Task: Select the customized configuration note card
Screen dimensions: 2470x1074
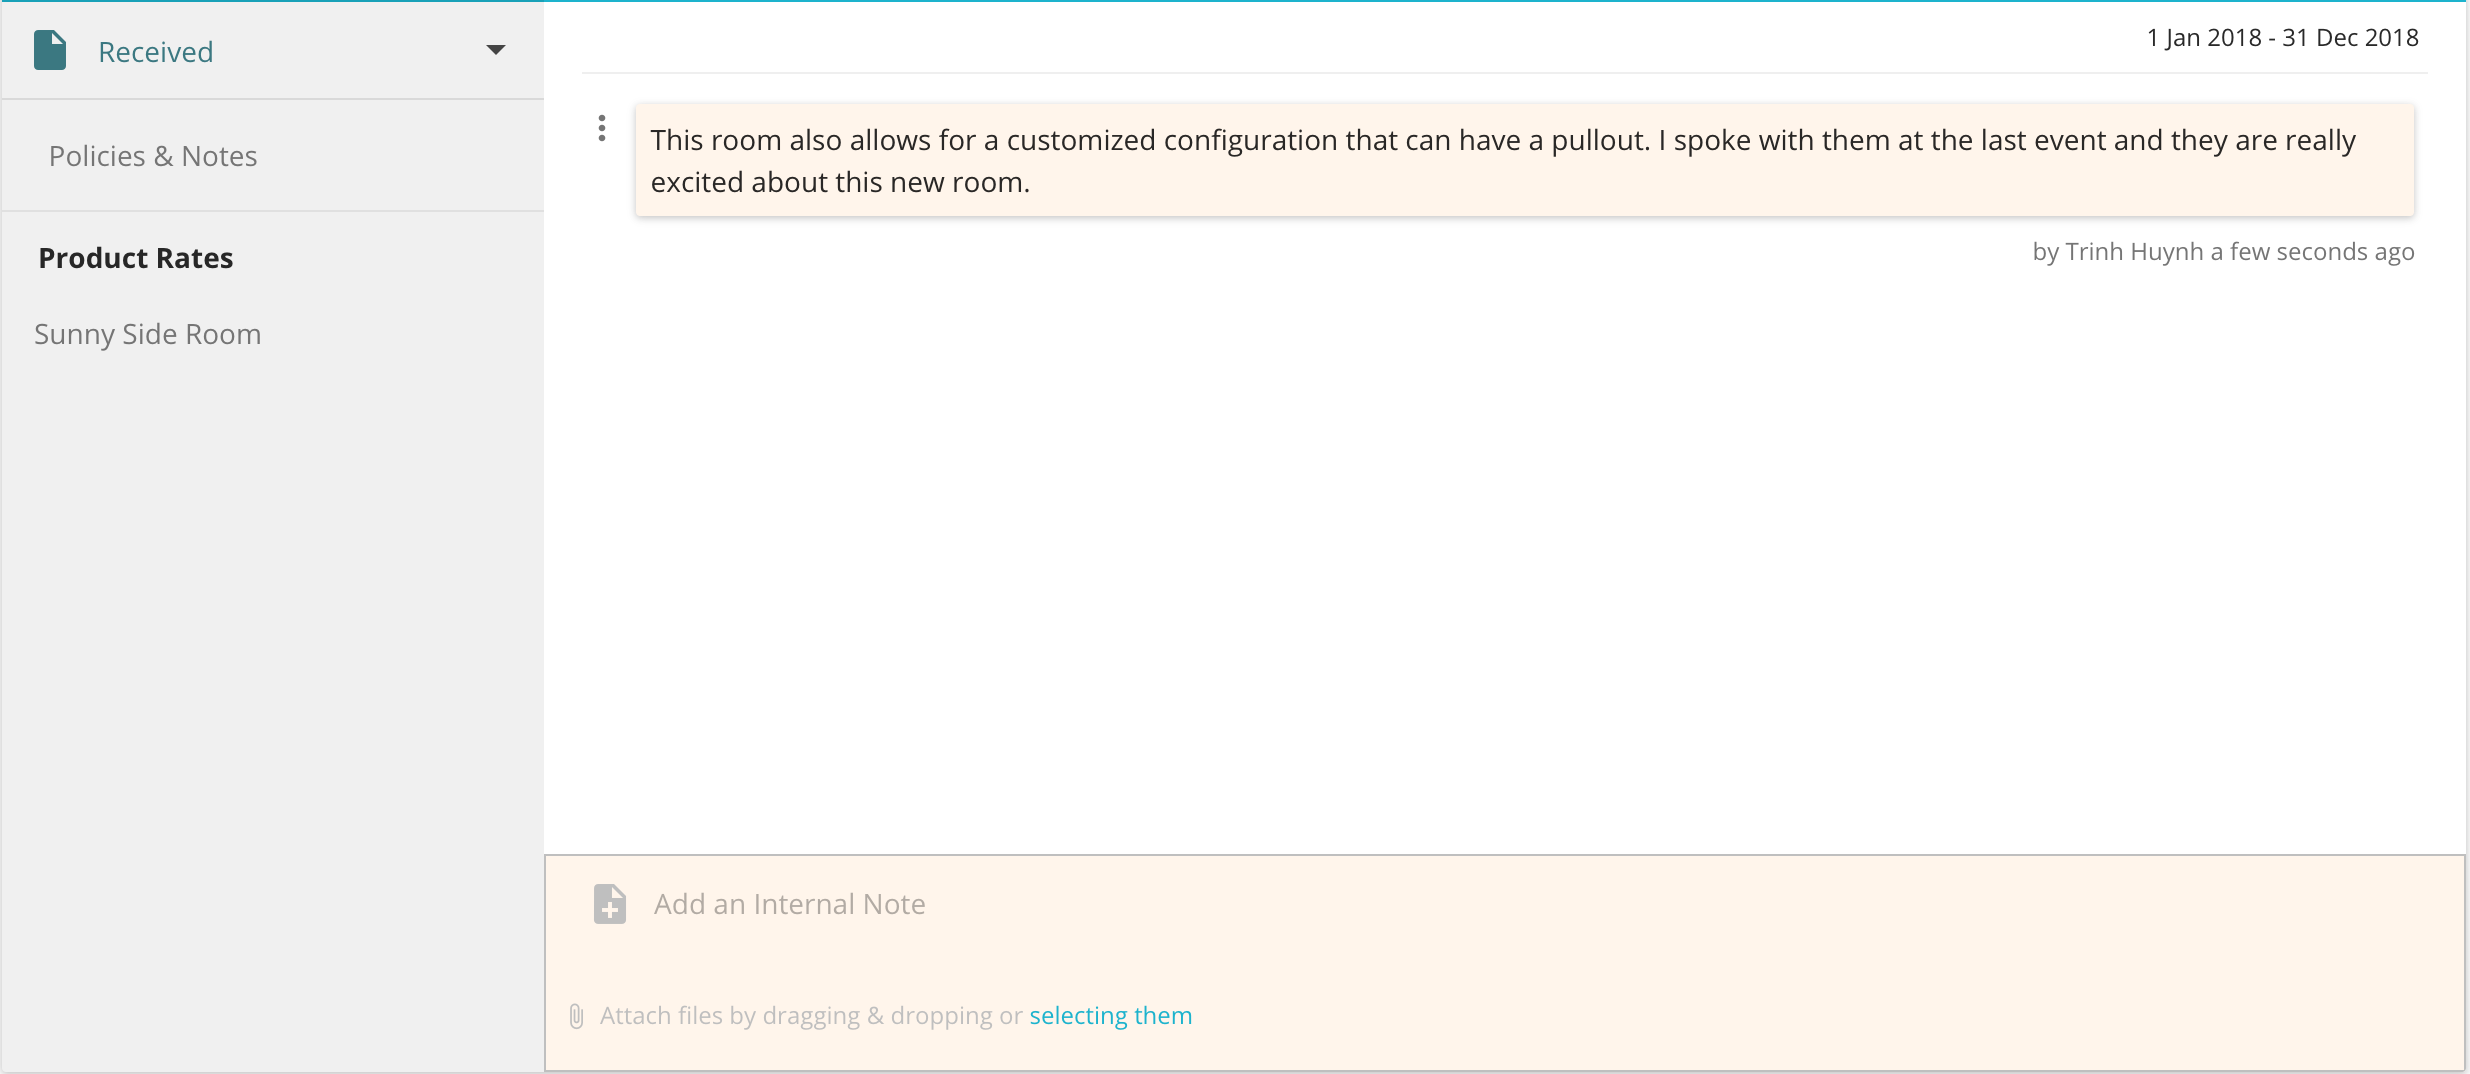Action: pyautogui.click(x=1525, y=160)
